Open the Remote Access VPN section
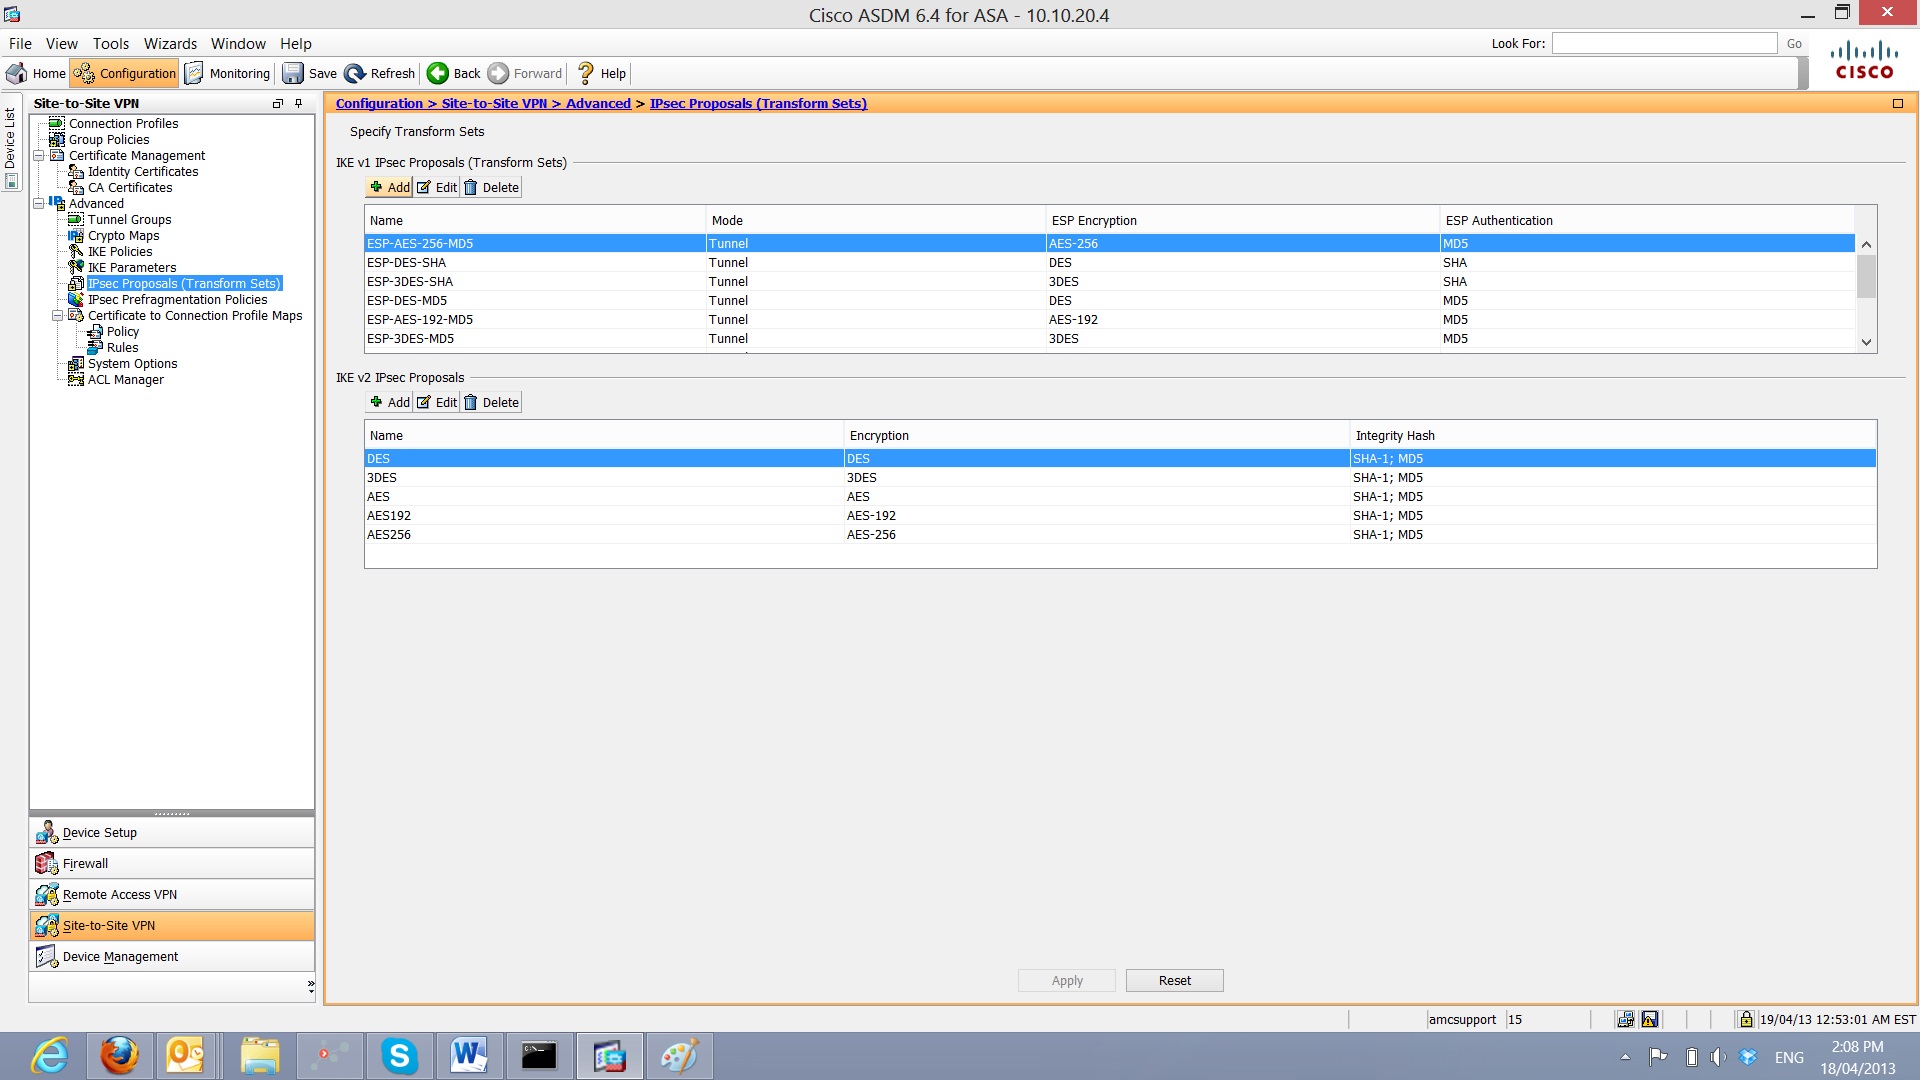Viewport: 1920px width, 1080px height. click(x=172, y=894)
